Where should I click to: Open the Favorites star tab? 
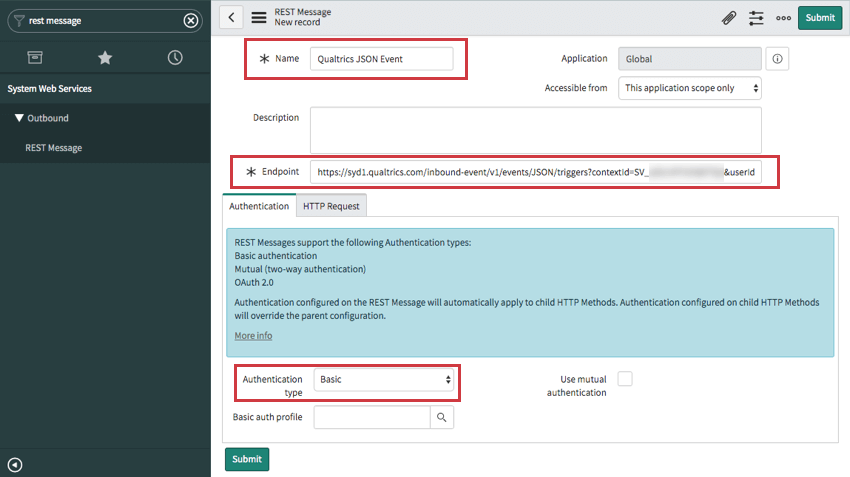point(105,57)
